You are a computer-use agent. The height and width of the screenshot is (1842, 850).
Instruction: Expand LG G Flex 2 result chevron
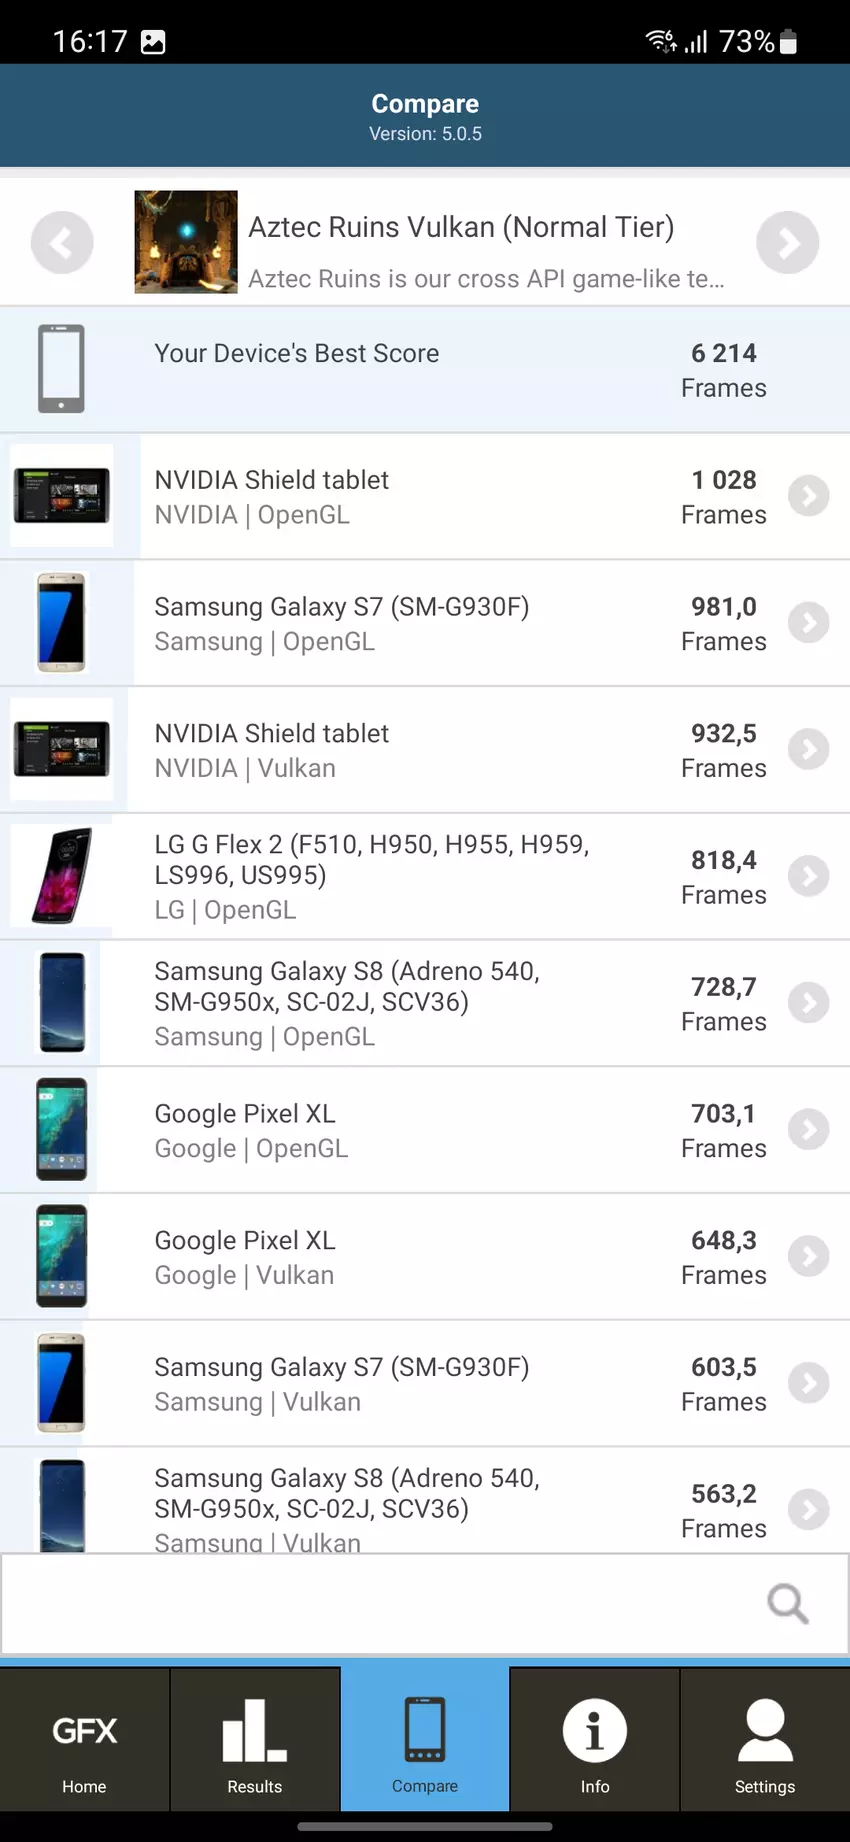click(x=808, y=876)
